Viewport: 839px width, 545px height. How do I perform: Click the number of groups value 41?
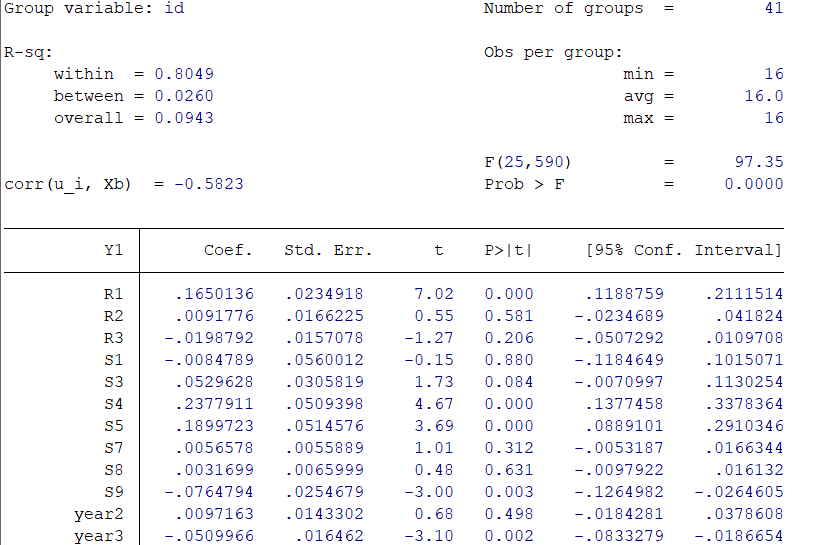pos(773,8)
